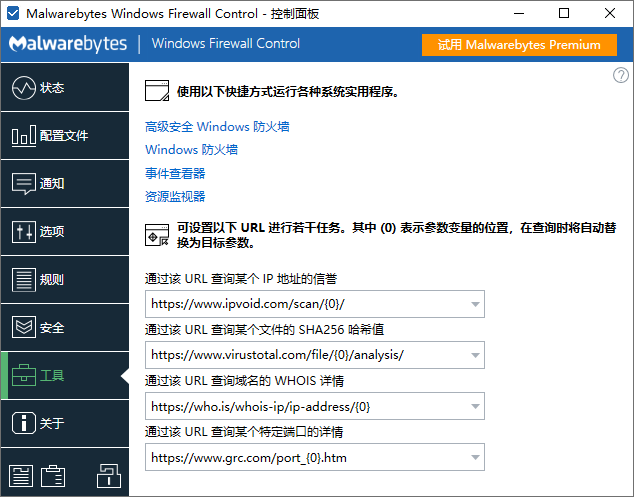Click into the IP reputation URL field

[x=315, y=304]
